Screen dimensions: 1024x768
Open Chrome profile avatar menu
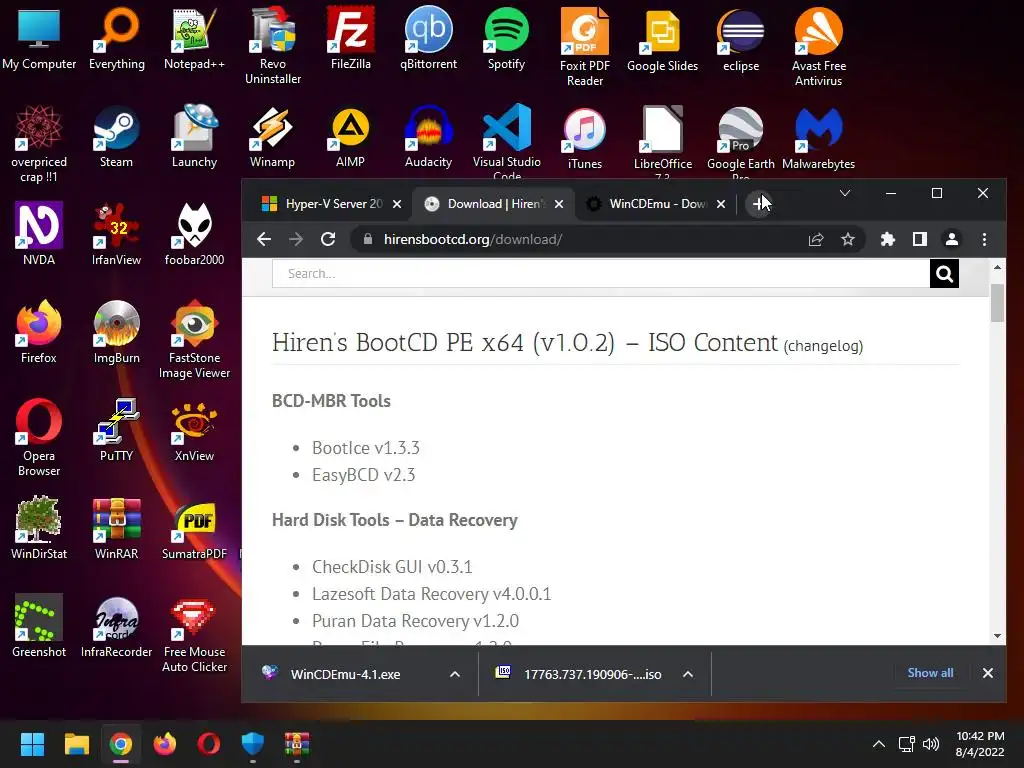pos(952,240)
